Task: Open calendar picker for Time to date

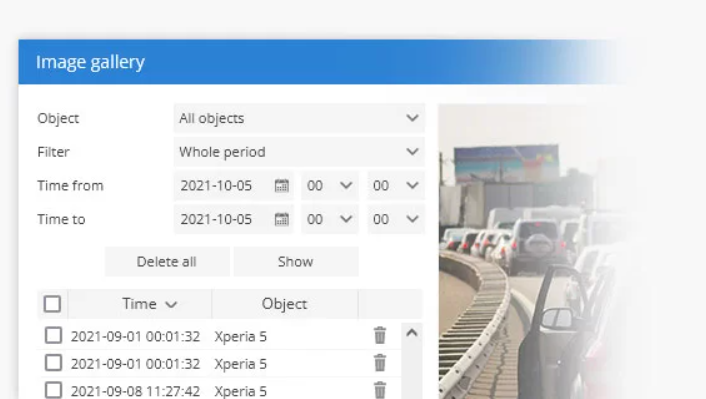Action: pos(281,219)
